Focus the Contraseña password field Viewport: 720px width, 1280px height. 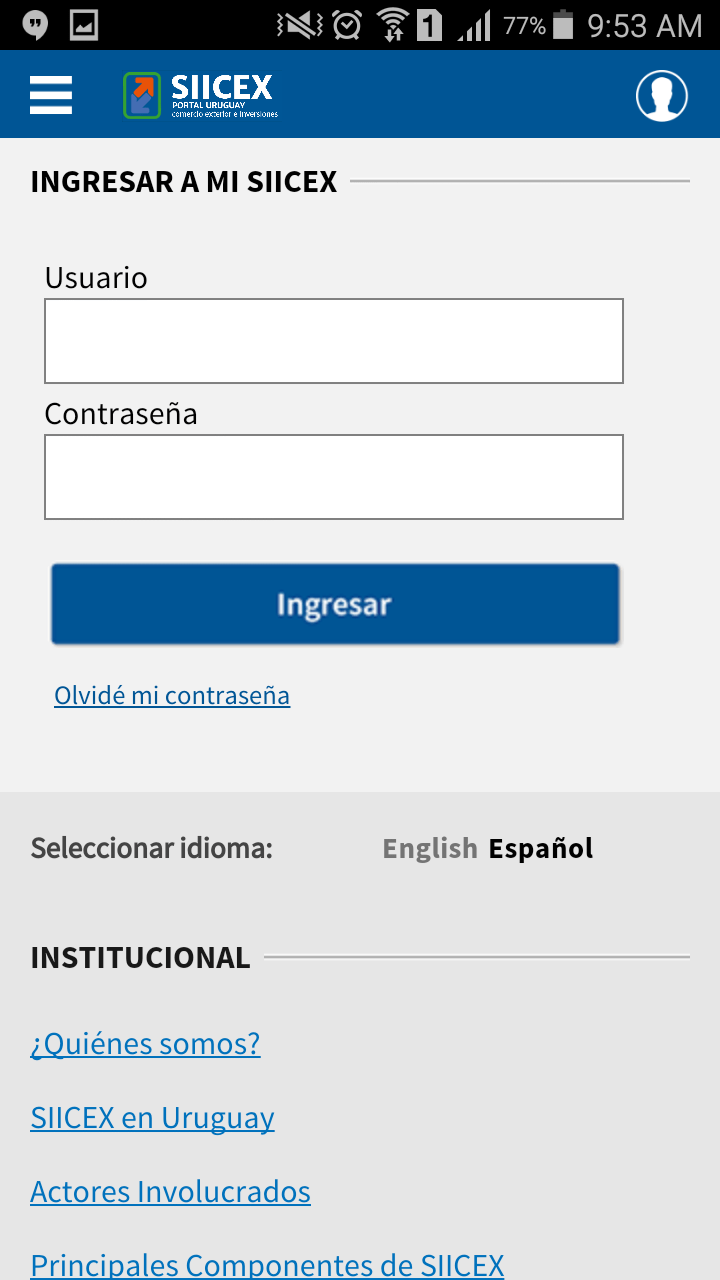(x=334, y=477)
